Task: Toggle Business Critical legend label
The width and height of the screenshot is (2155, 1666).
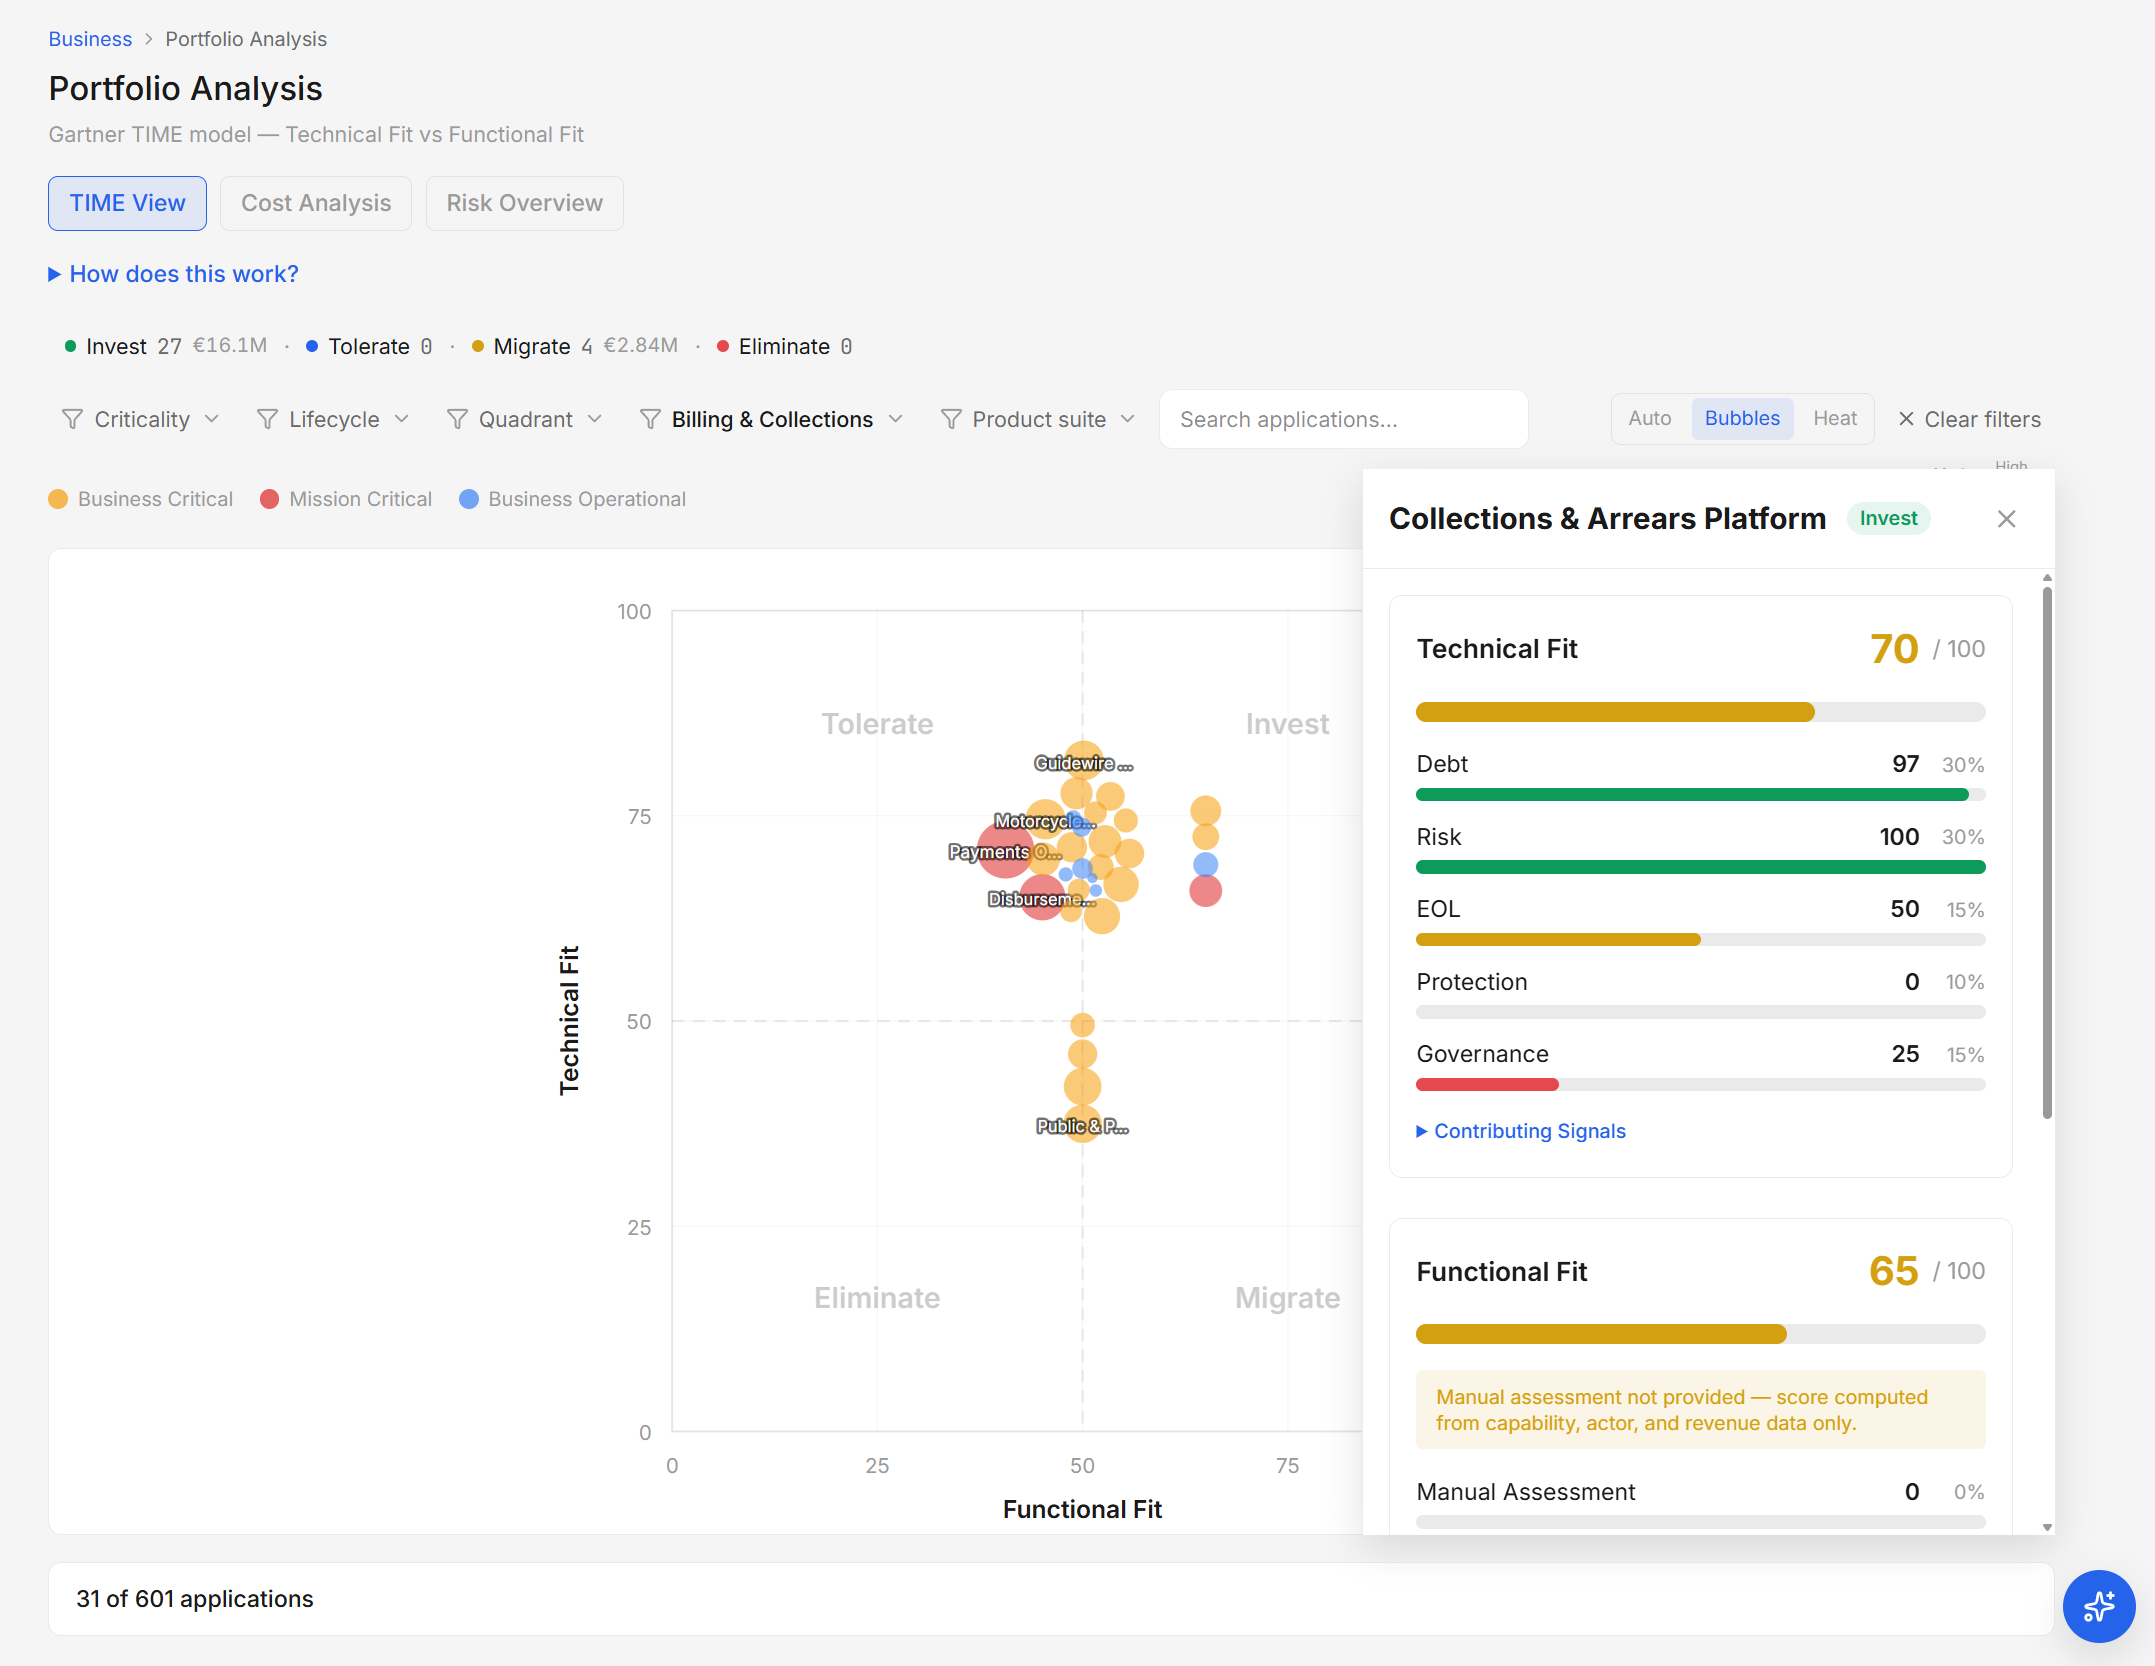Action: tap(155, 499)
